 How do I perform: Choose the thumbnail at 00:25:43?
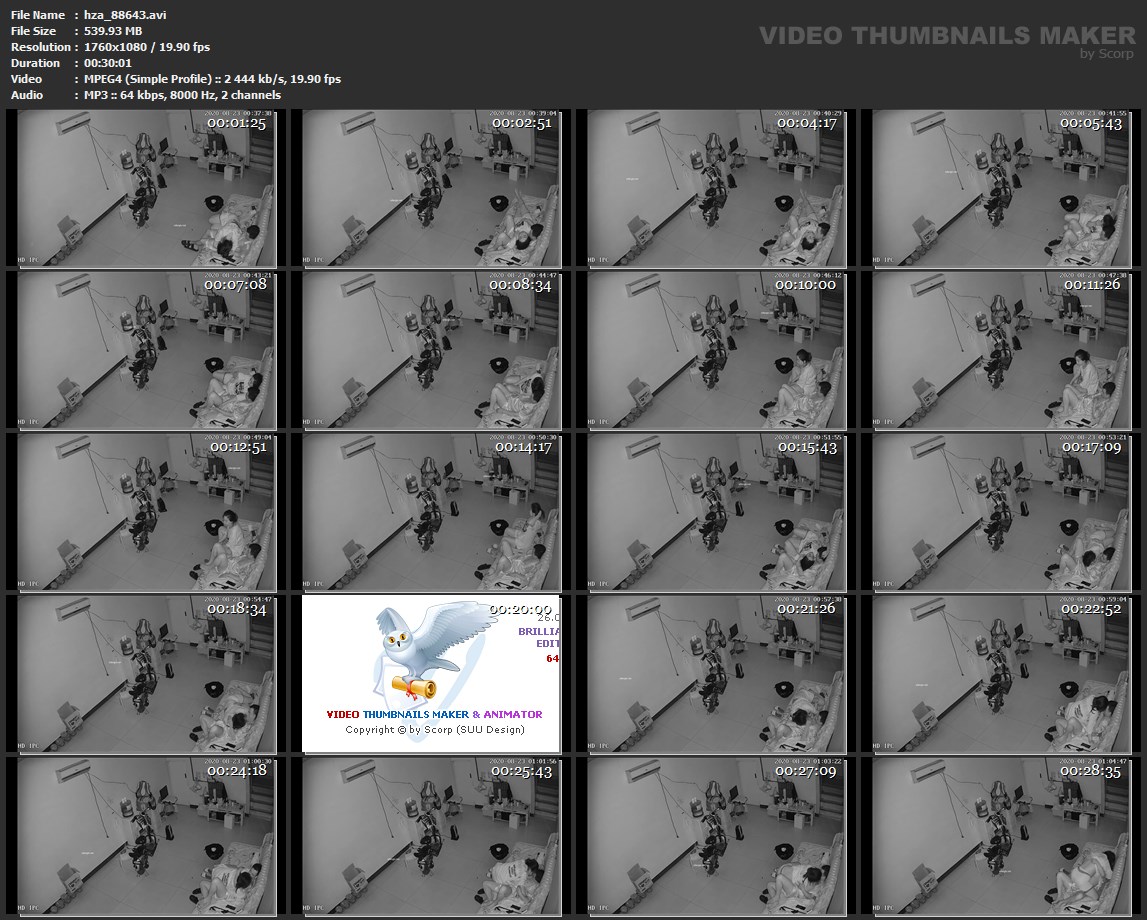431,837
